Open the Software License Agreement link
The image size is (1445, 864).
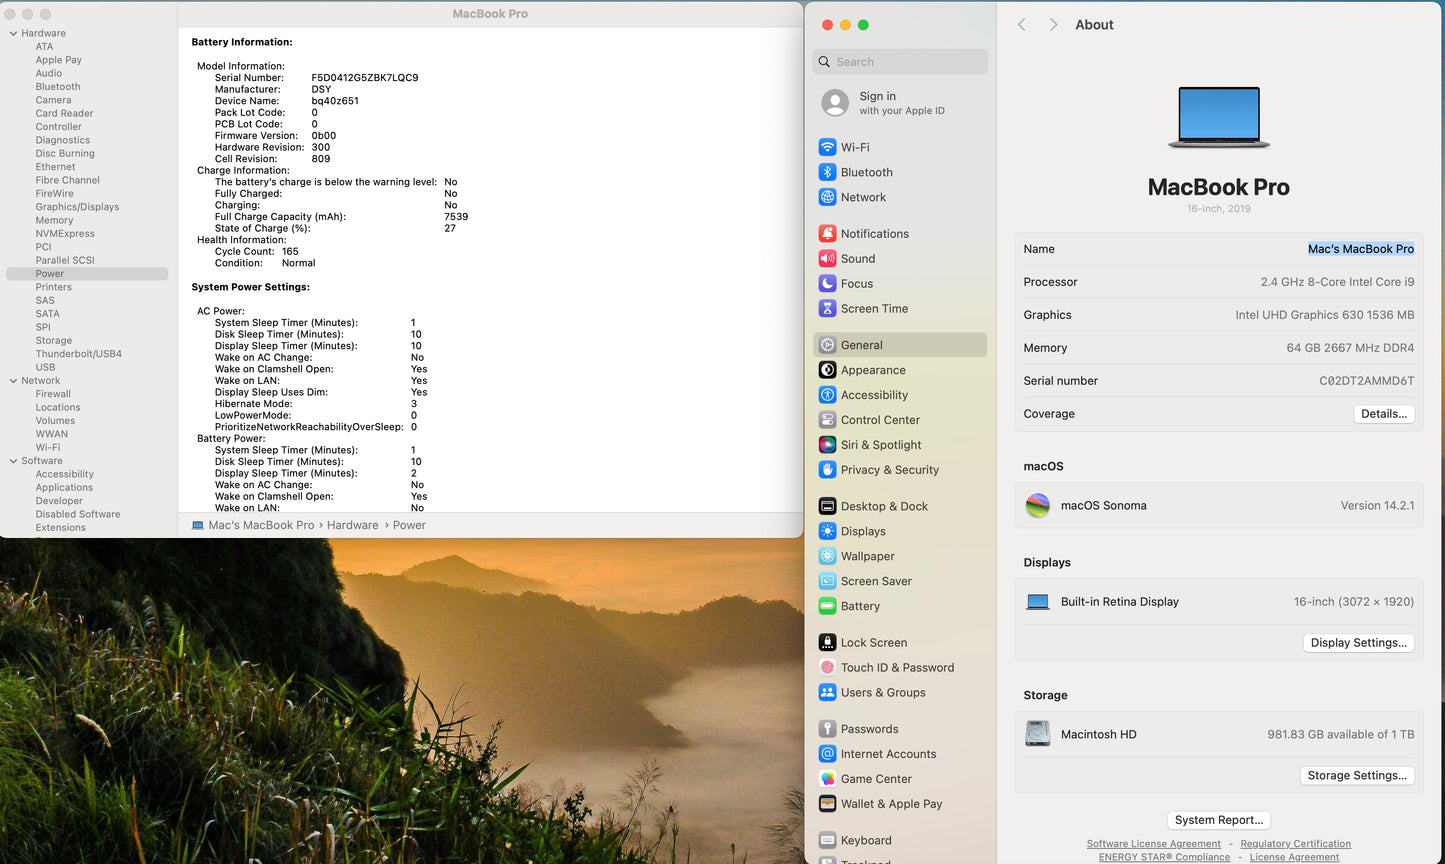point(1154,844)
